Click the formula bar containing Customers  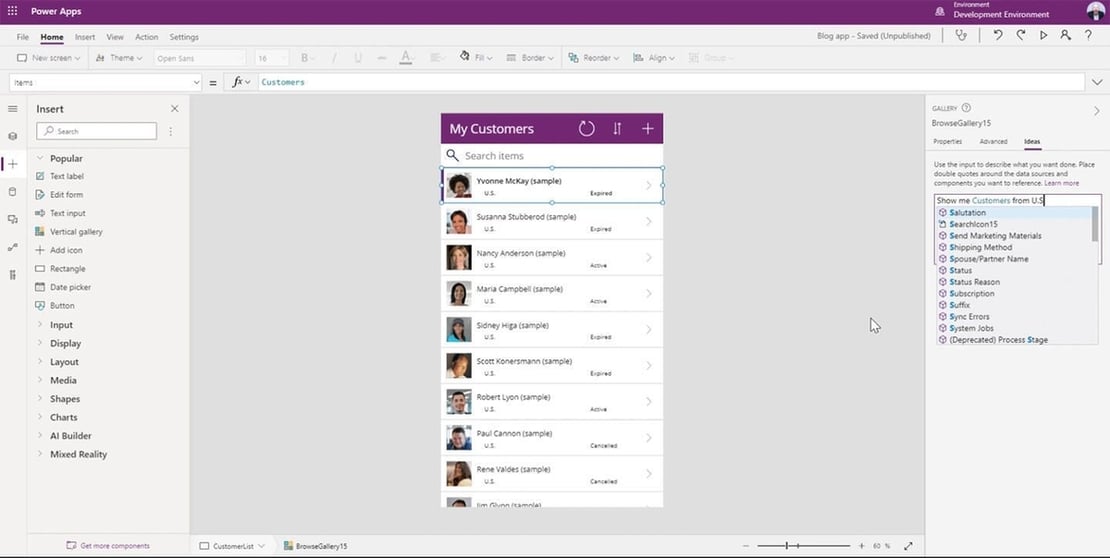click(x=671, y=83)
